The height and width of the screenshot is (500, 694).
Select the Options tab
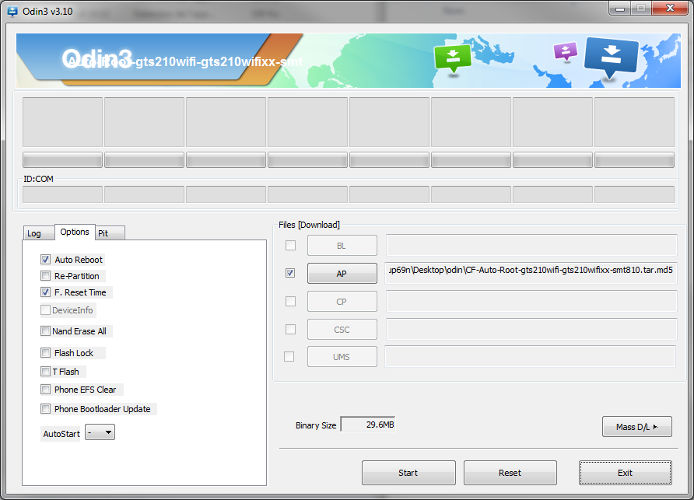coord(75,232)
